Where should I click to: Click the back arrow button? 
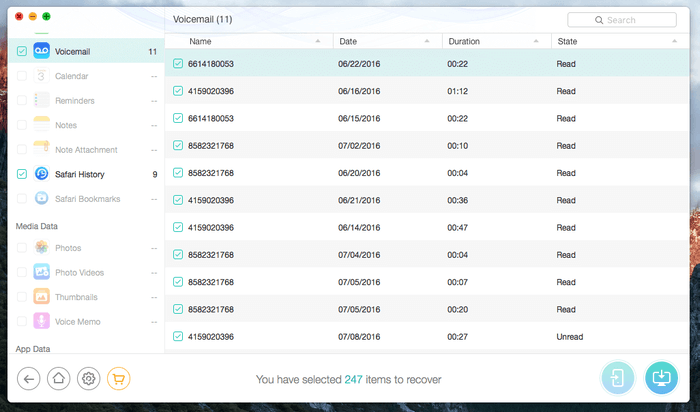click(29, 378)
